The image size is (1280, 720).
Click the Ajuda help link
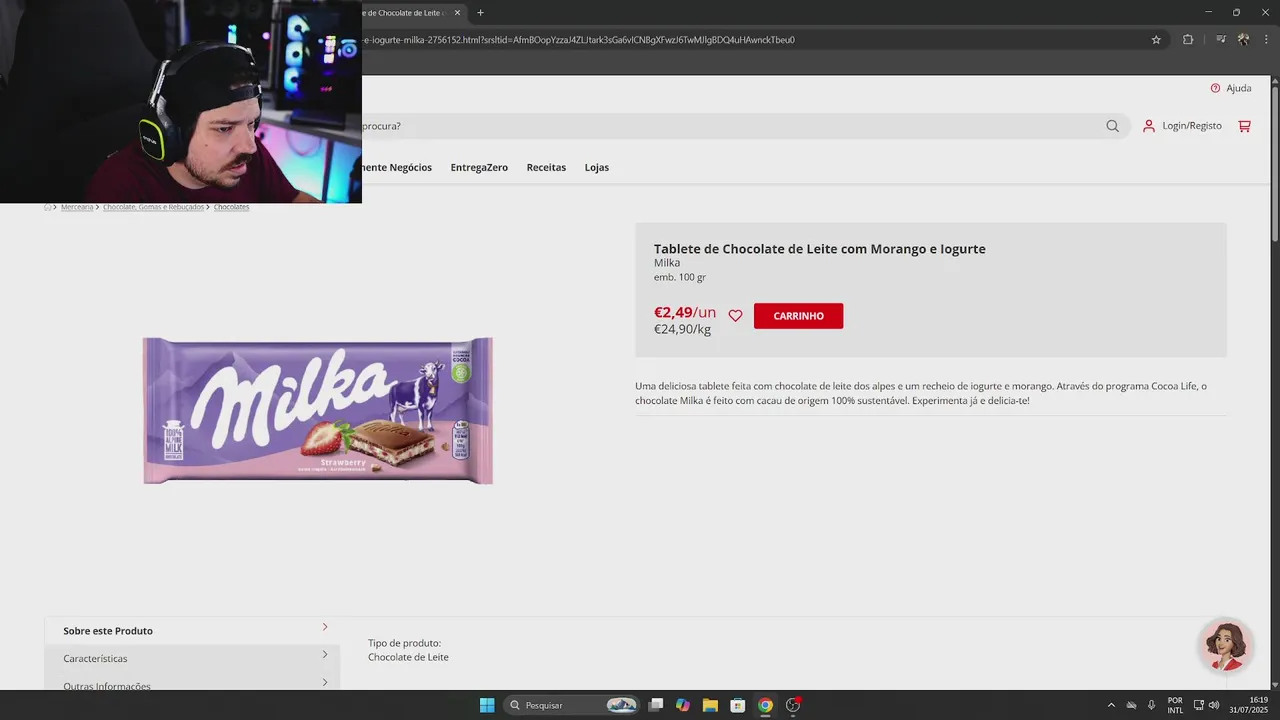[x=1231, y=88]
